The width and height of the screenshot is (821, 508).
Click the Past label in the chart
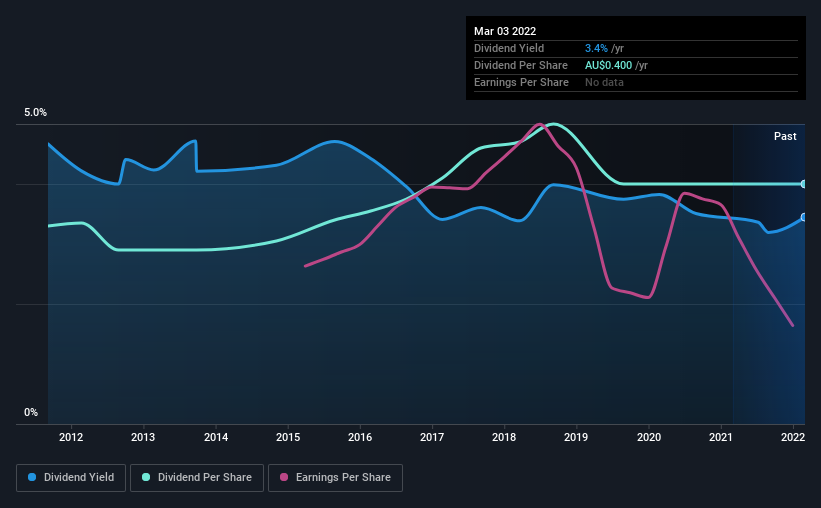(x=785, y=136)
